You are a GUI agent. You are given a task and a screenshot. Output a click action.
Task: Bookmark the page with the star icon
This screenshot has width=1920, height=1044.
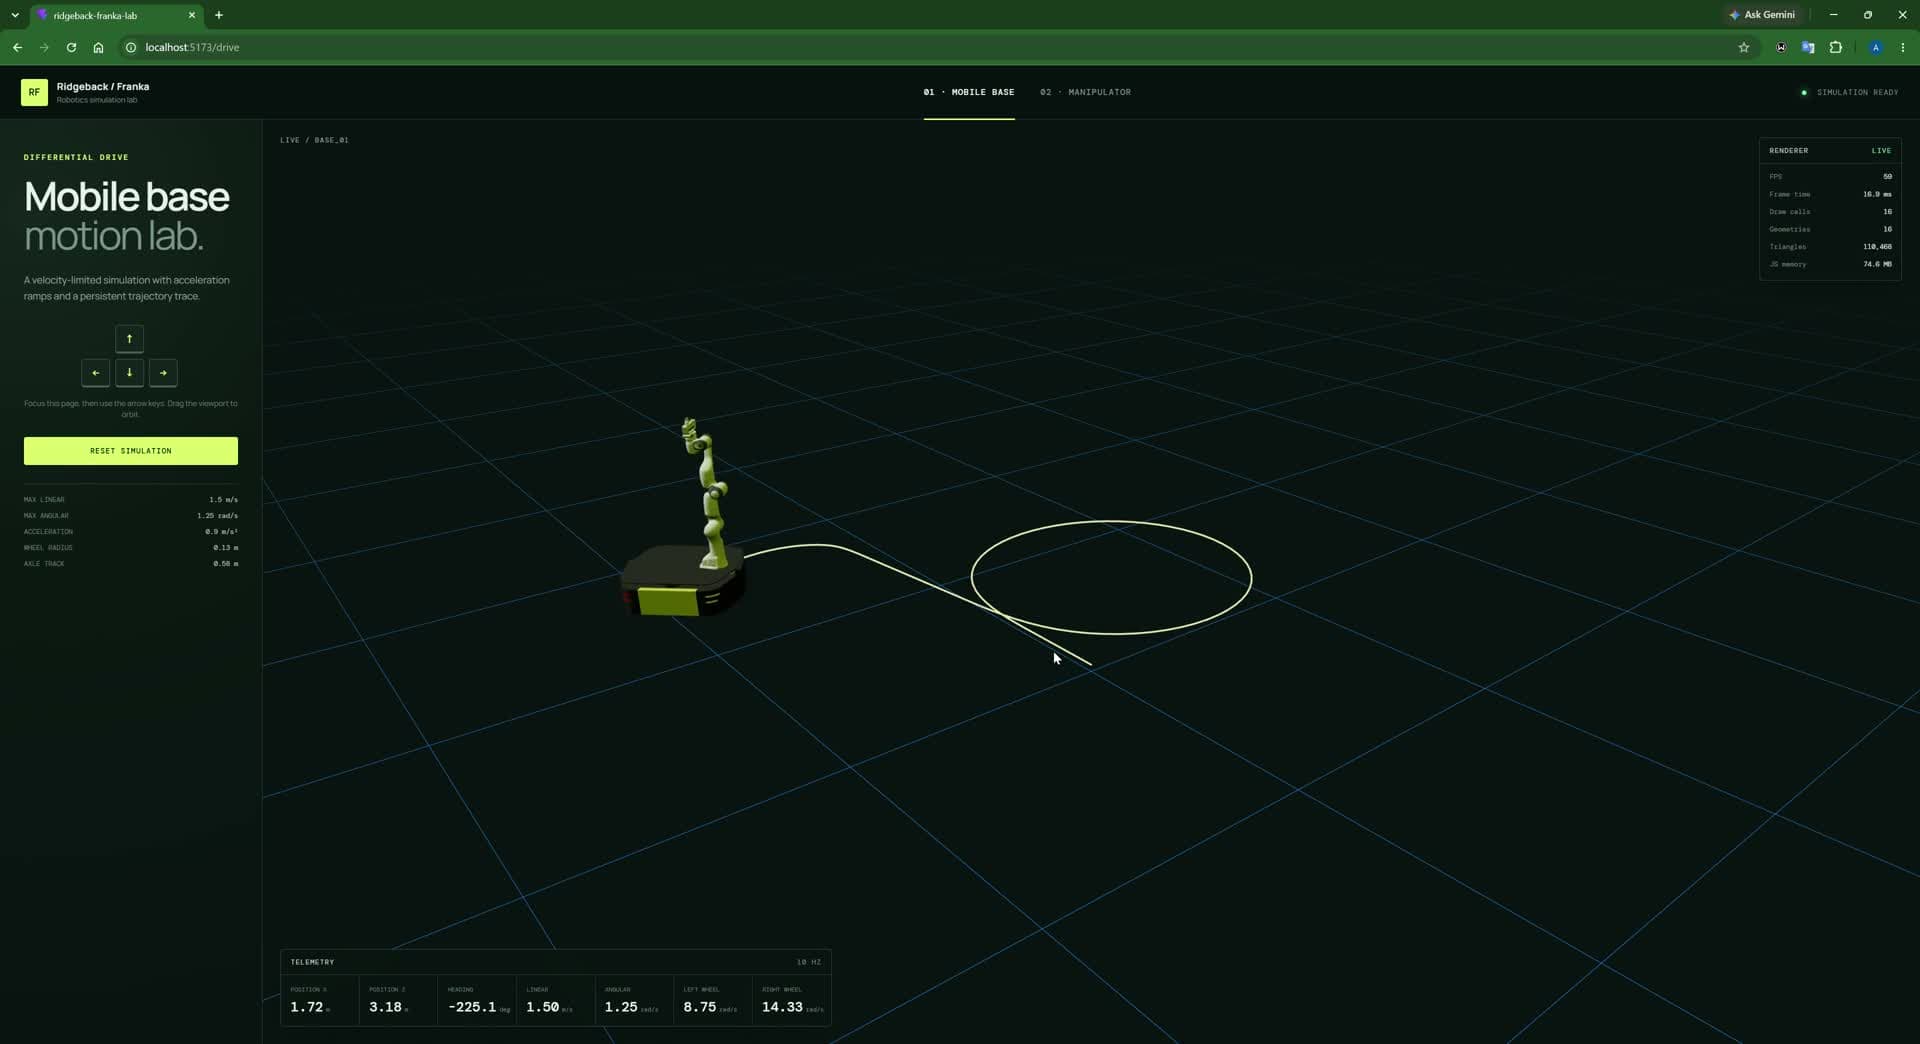coord(1744,47)
